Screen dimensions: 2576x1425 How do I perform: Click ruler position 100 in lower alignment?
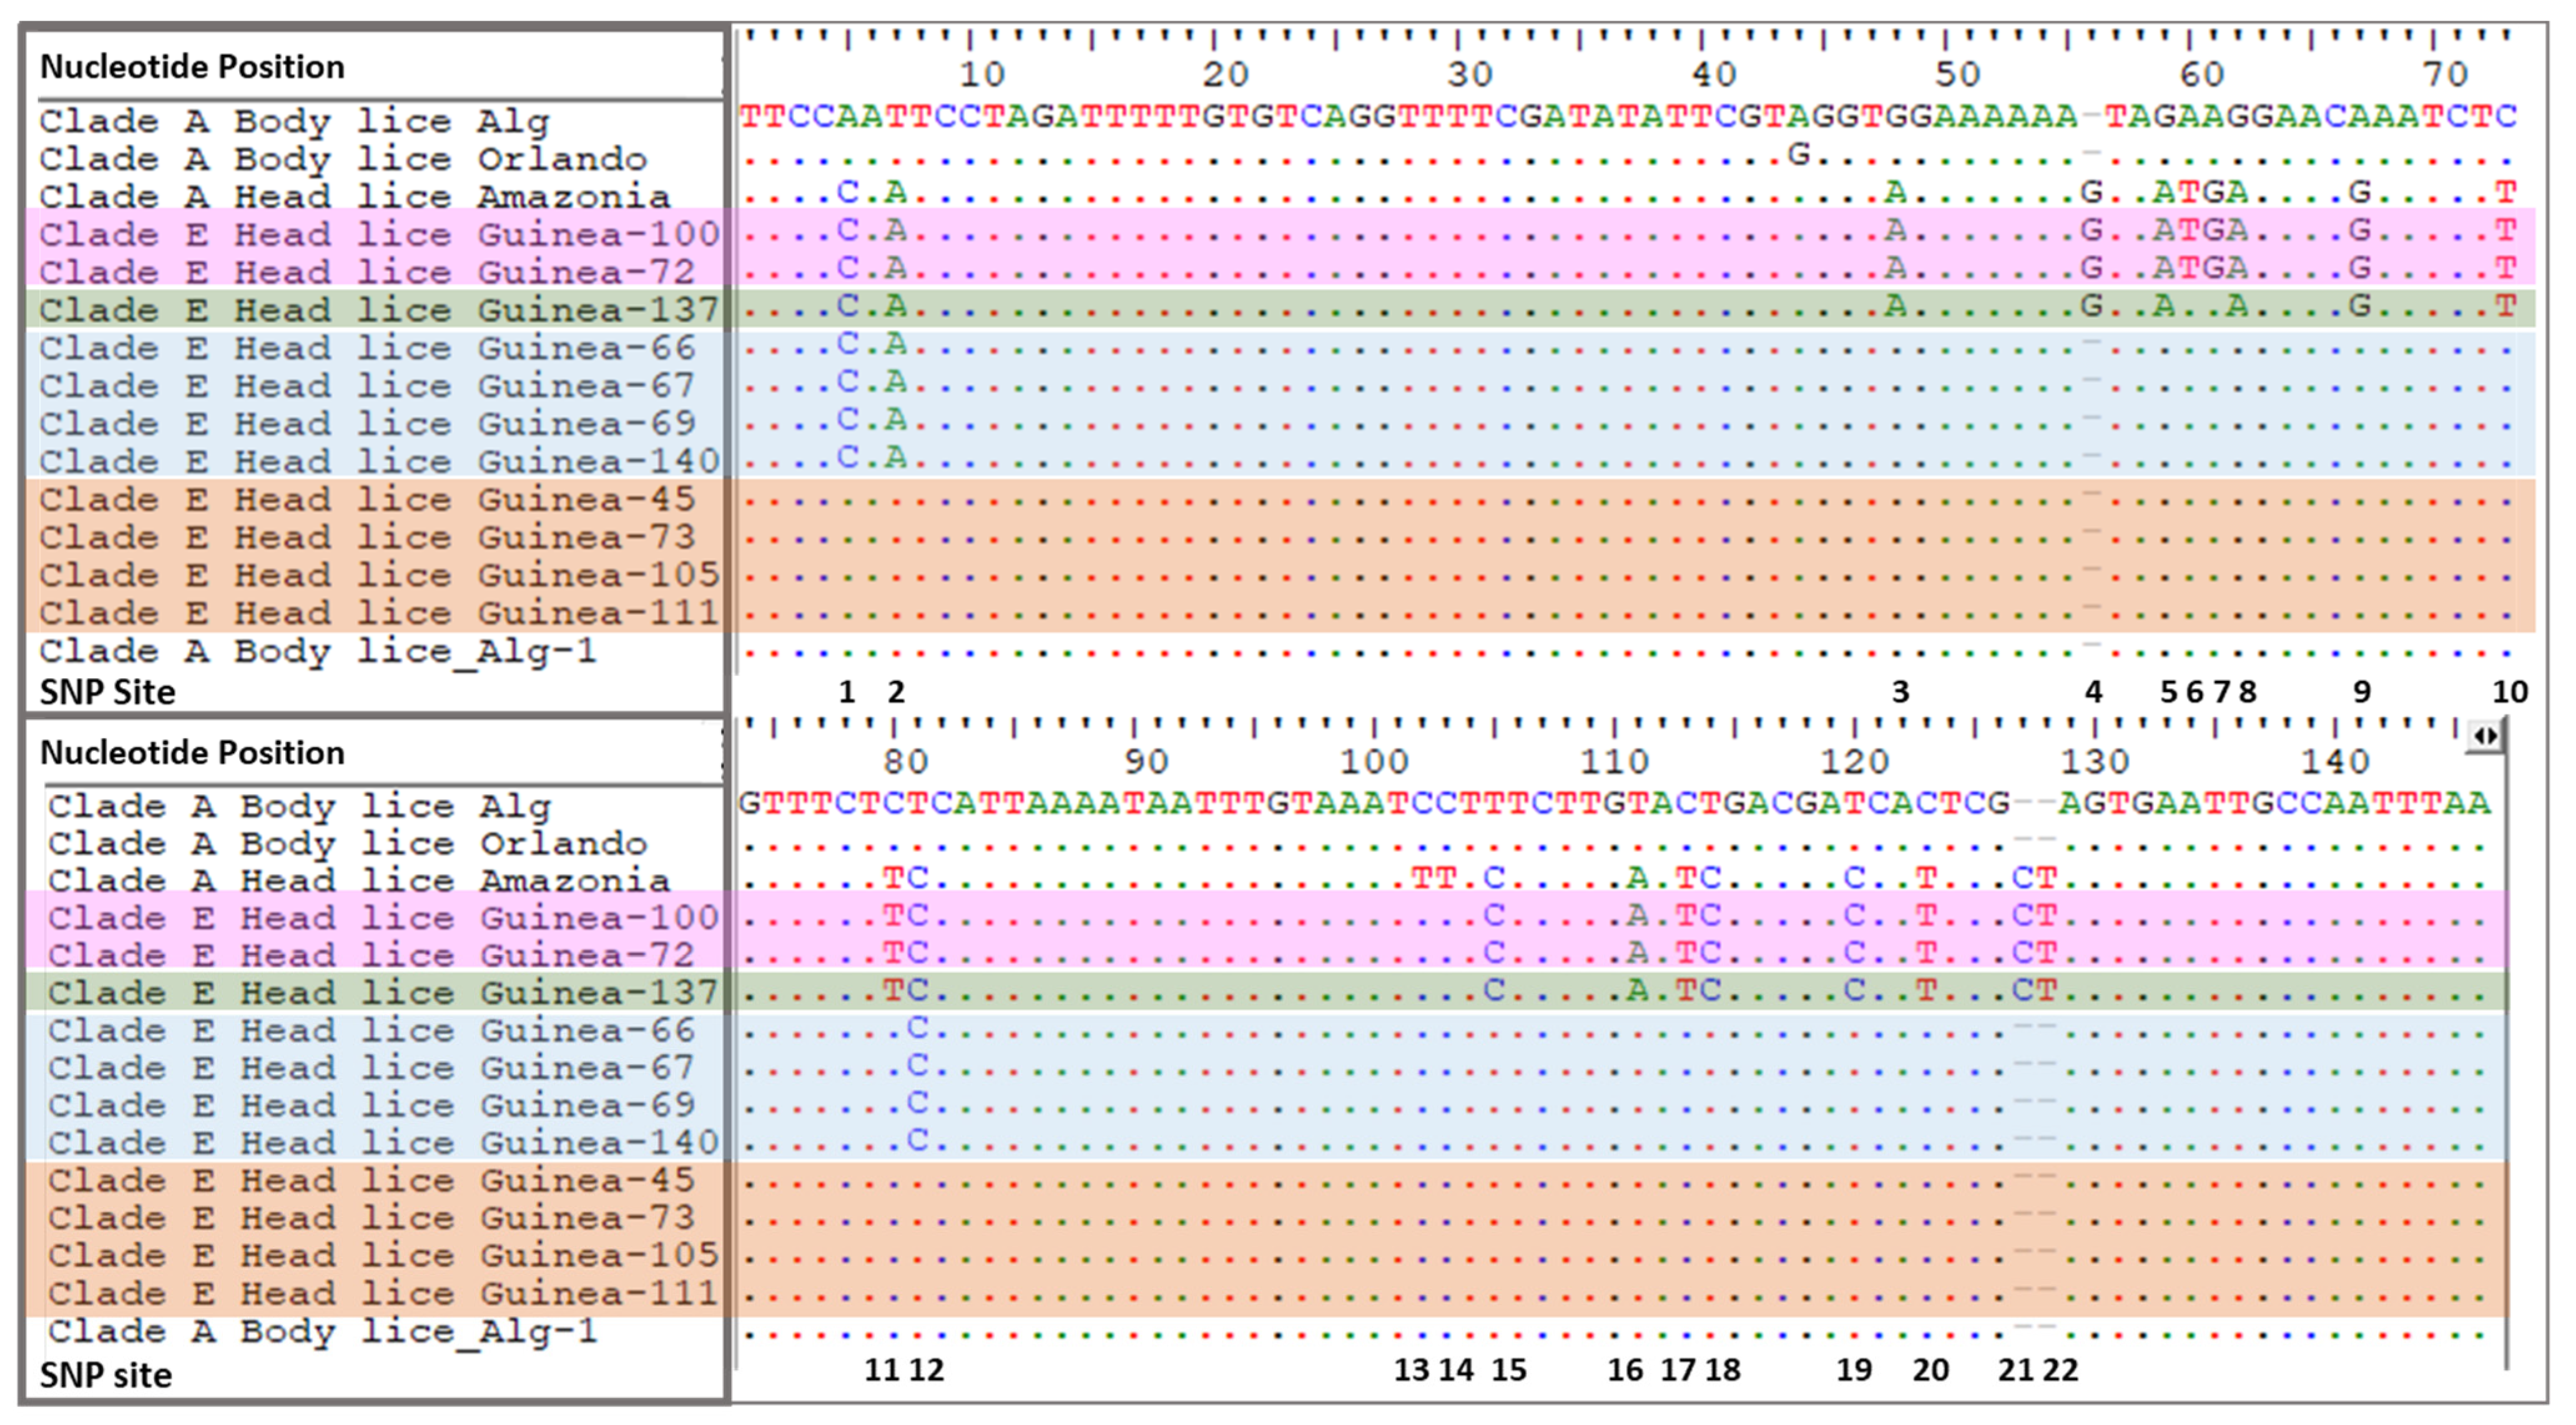point(1373,762)
